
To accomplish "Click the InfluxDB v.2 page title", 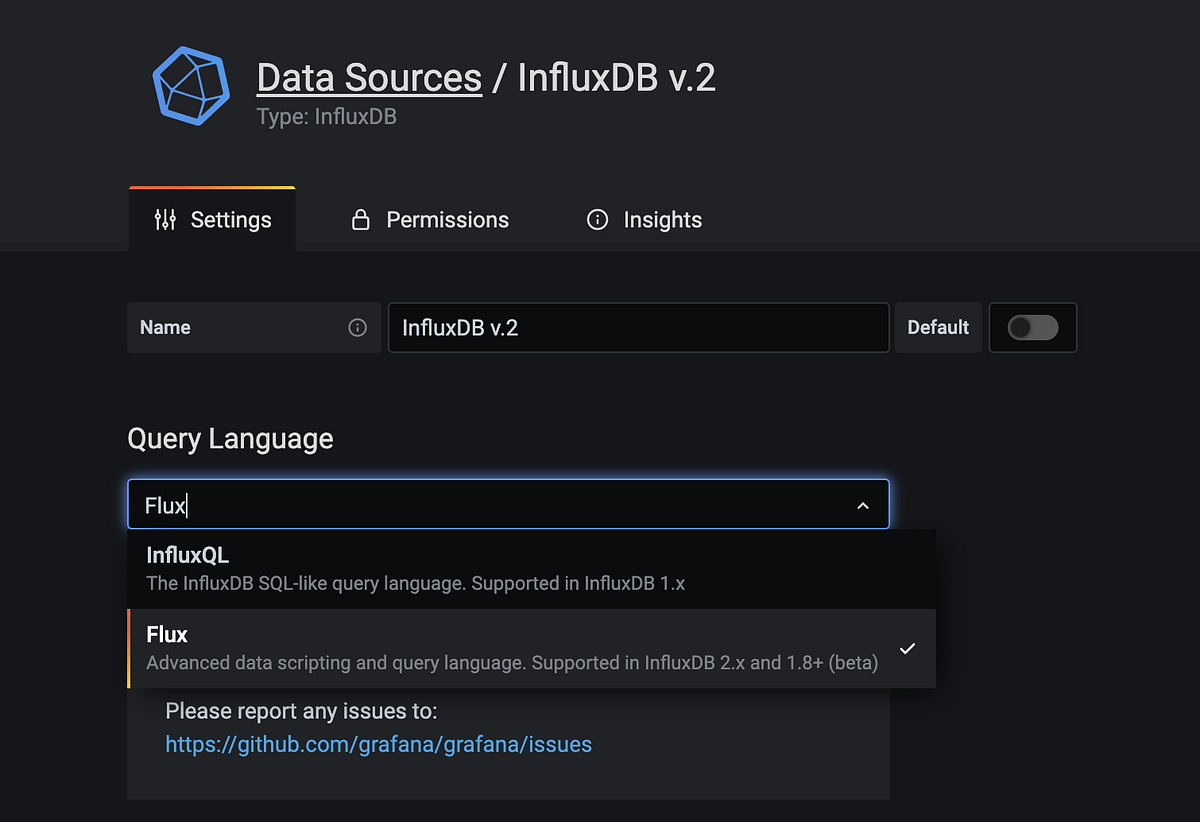I will pyautogui.click(x=617, y=78).
